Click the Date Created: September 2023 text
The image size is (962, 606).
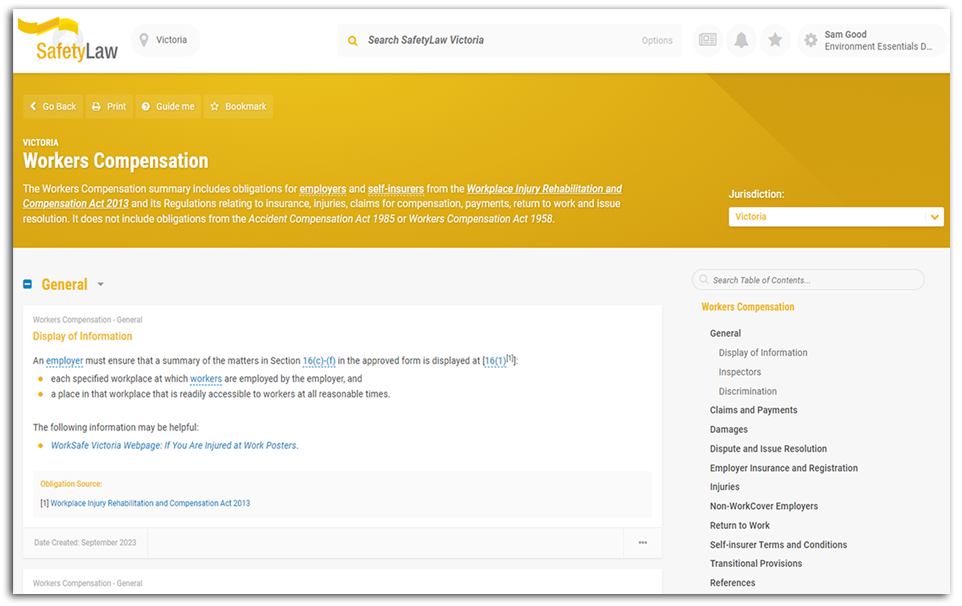pyautogui.click(x=85, y=543)
